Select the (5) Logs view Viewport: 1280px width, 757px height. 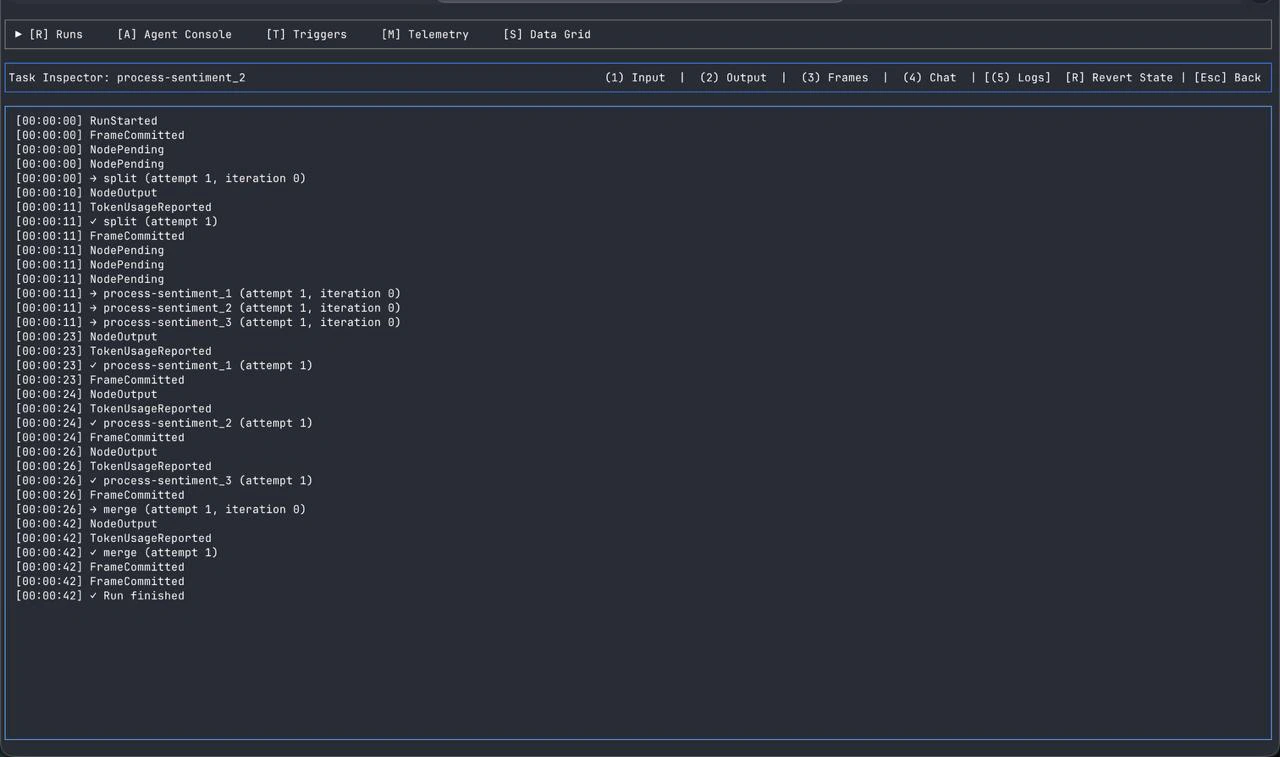(1017, 77)
